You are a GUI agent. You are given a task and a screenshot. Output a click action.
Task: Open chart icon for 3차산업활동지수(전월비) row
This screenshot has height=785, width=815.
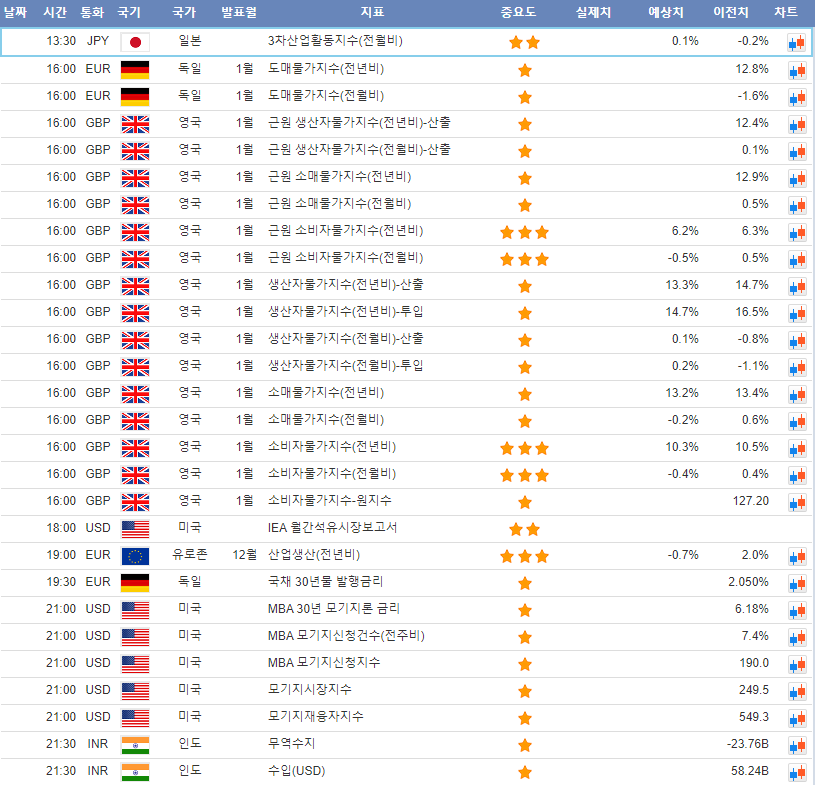[x=796, y=42]
